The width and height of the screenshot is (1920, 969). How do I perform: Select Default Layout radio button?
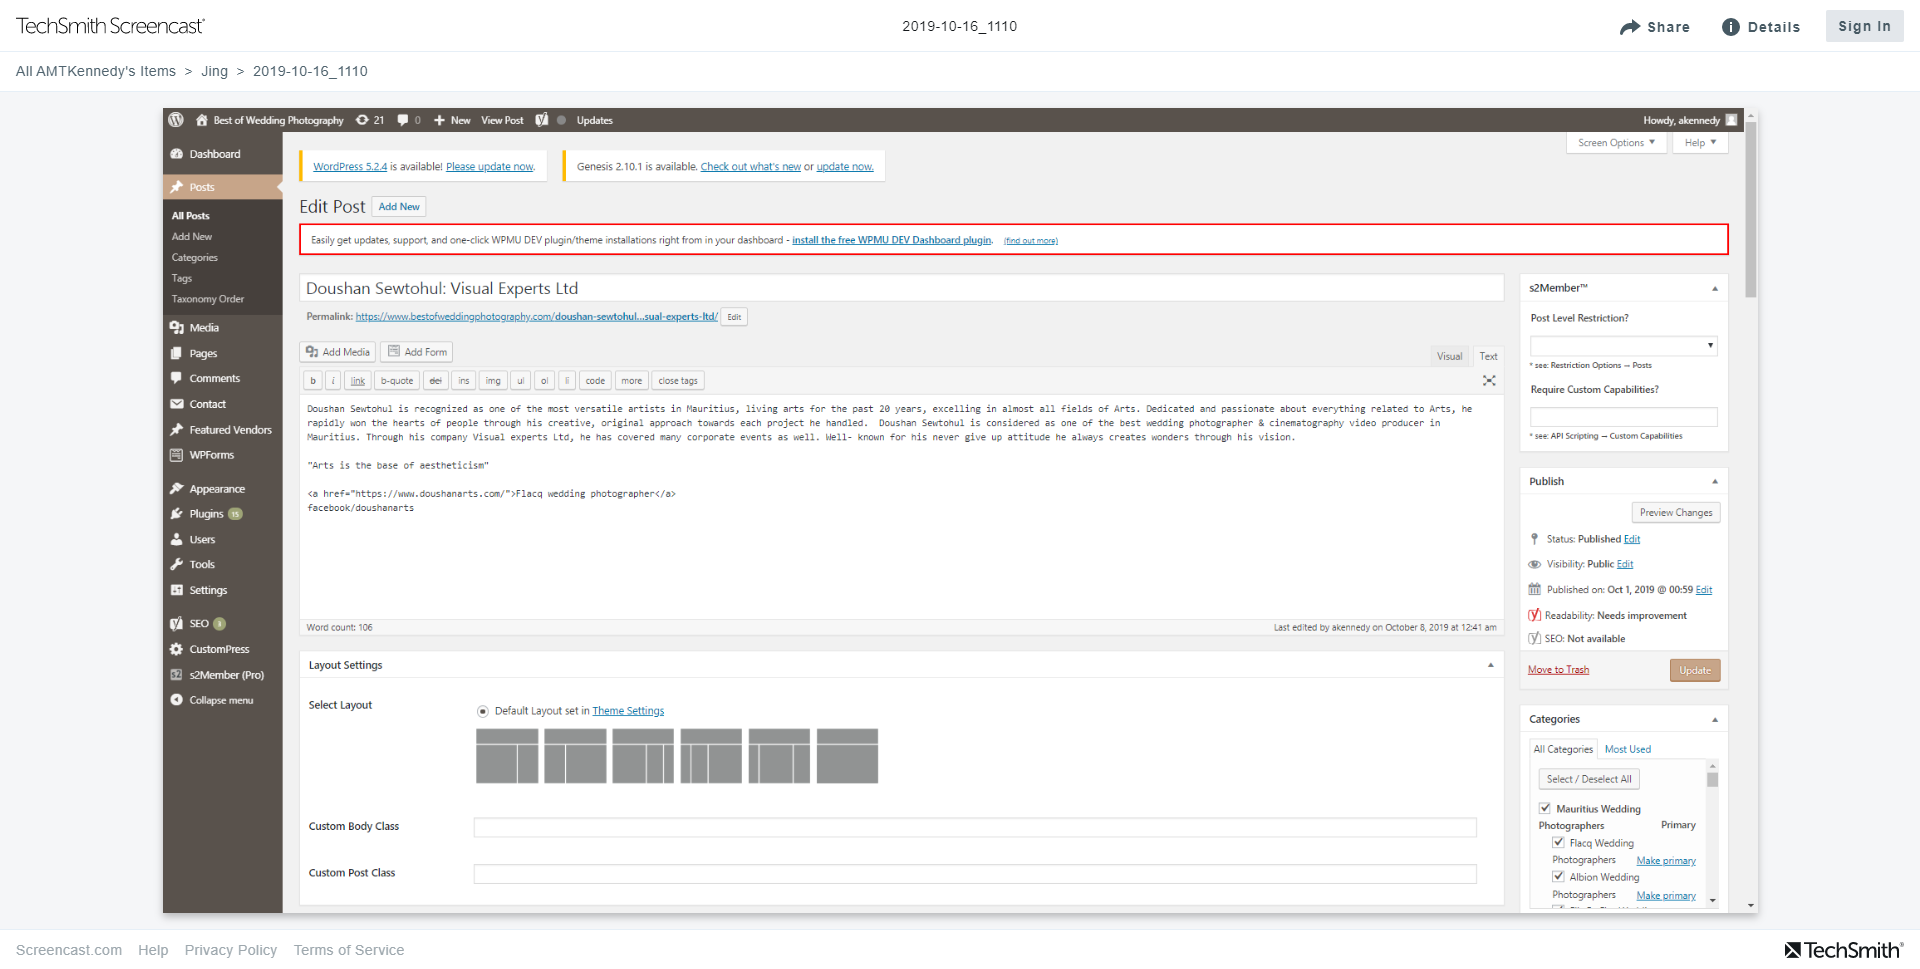click(x=483, y=711)
